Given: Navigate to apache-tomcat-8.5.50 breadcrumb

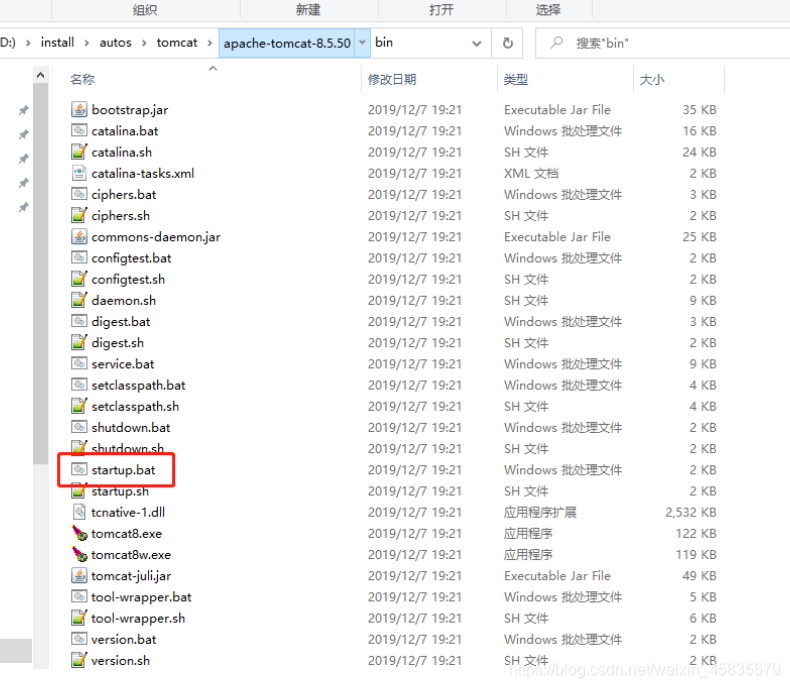Looking at the screenshot, I should (x=287, y=43).
